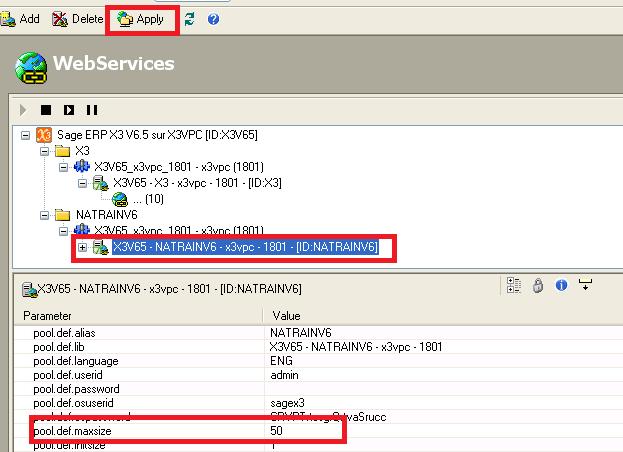623x452 pixels.
Task: Select the pool.def.lib parameter
Action: tap(59, 347)
